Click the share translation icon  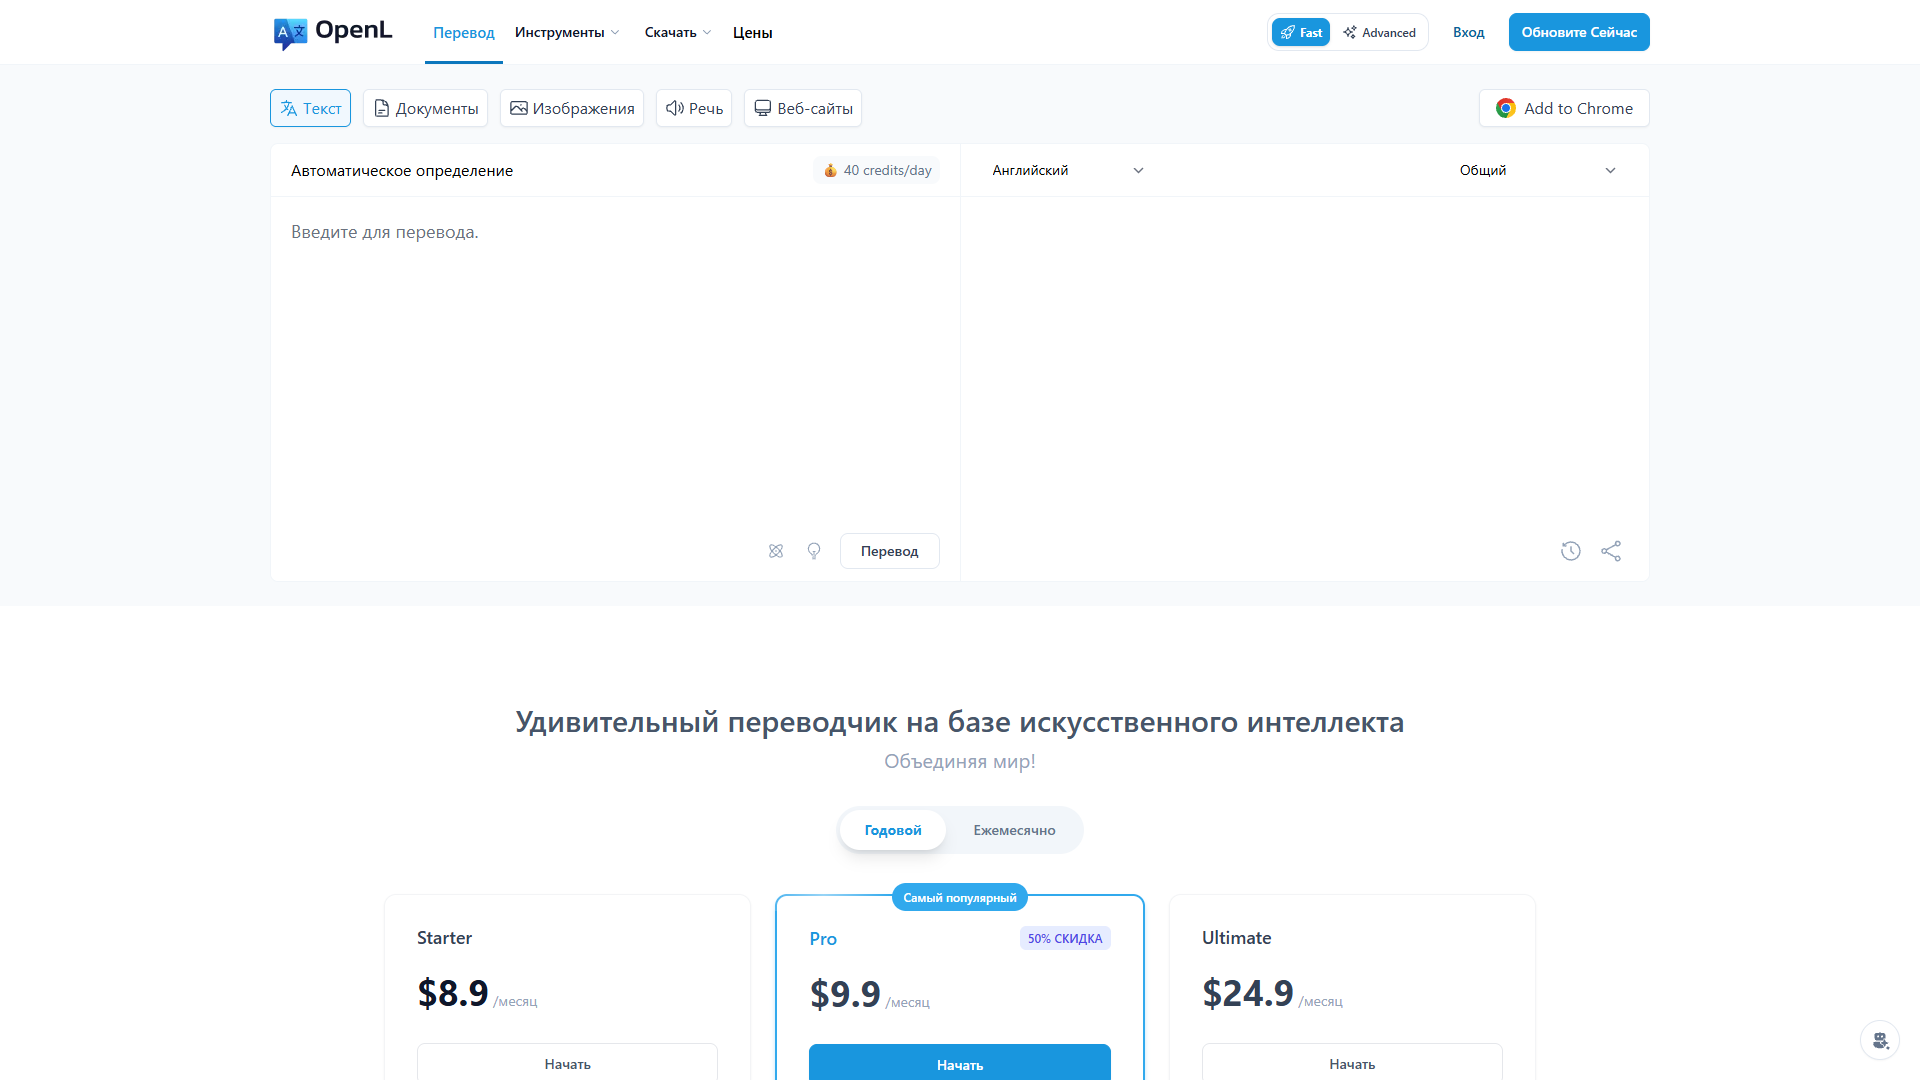1611,551
